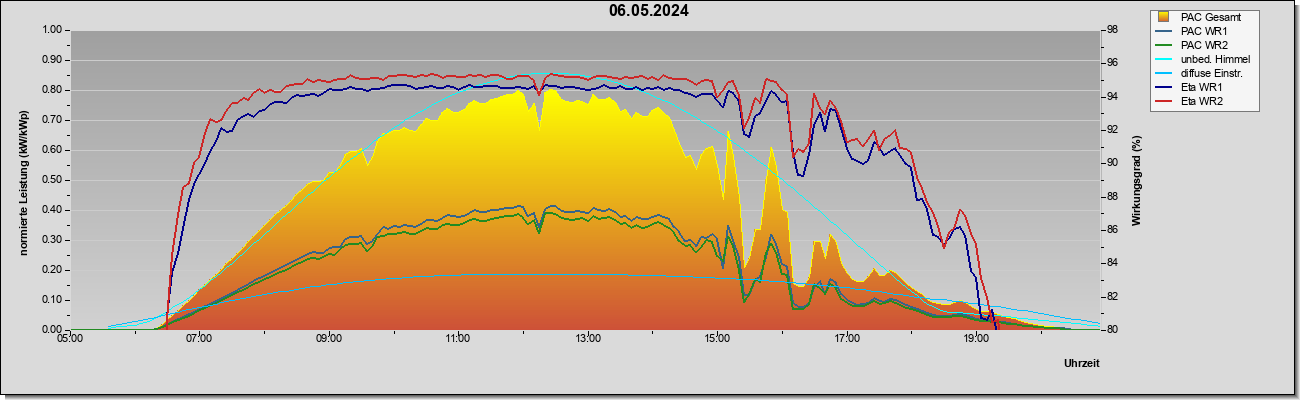
Task: Click the Wirkungsgrad (%) axis title
Action: (1137, 180)
